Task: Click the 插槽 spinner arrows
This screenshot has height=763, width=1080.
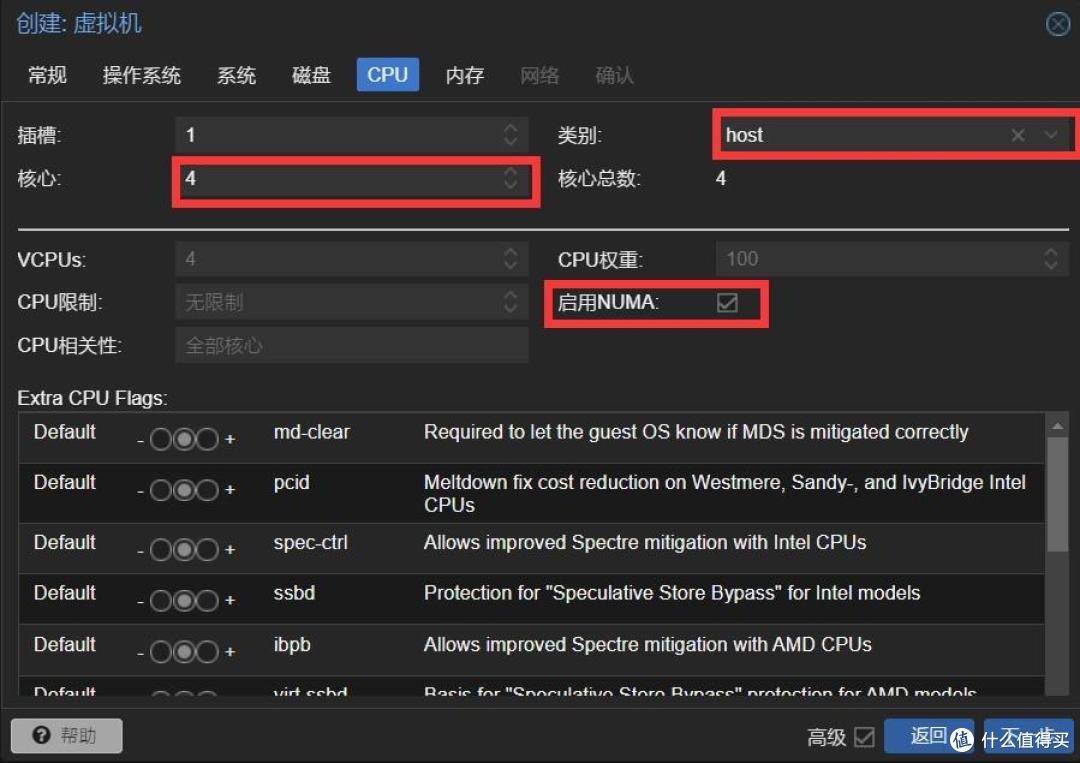Action: (x=510, y=134)
